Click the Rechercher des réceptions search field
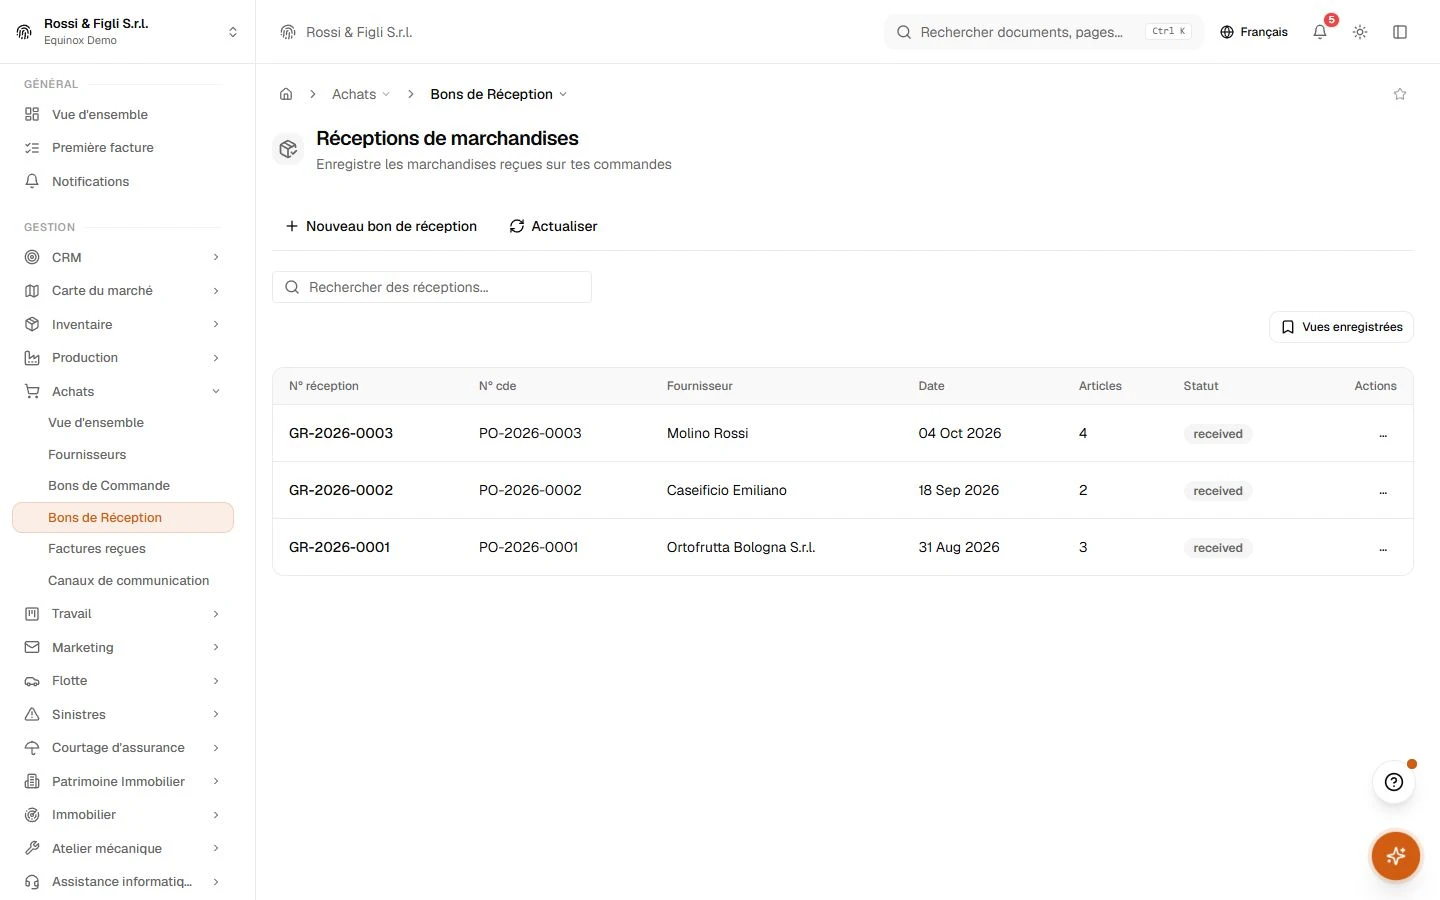This screenshot has height=900, width=1440. [432, 287]
